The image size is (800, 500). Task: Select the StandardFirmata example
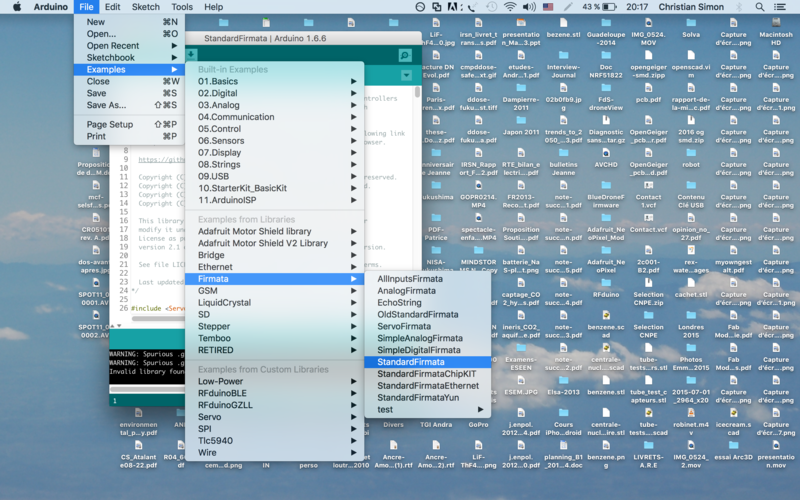click(x=428, y=362)
